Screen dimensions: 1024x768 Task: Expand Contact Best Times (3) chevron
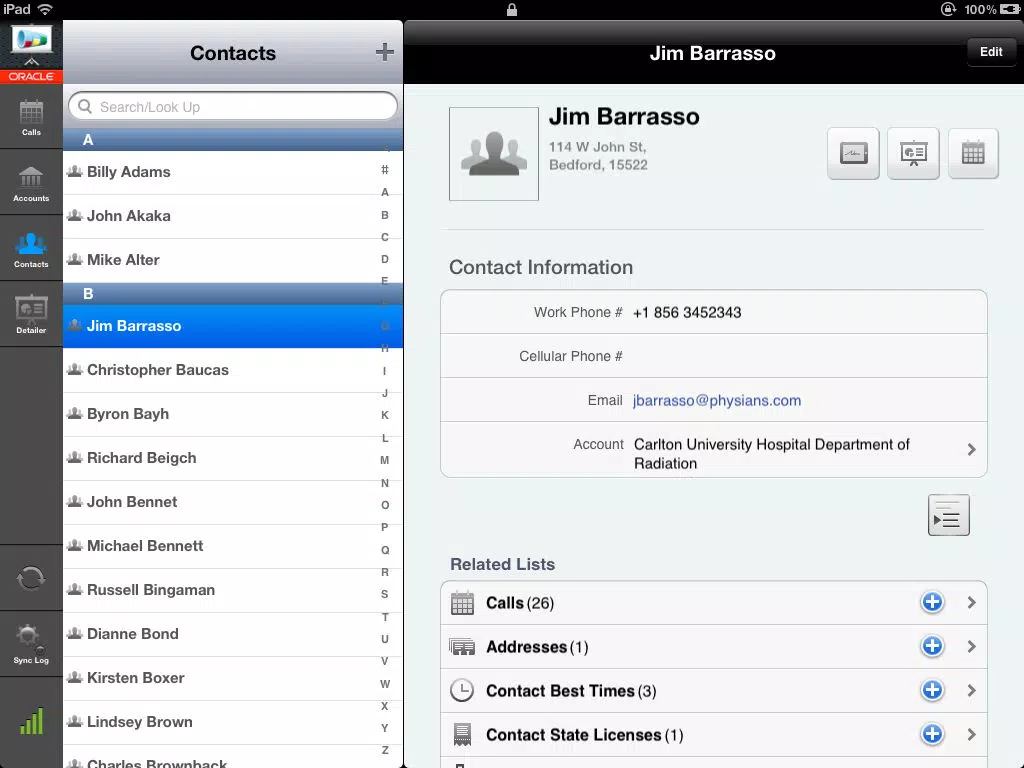tap(971, 690)
